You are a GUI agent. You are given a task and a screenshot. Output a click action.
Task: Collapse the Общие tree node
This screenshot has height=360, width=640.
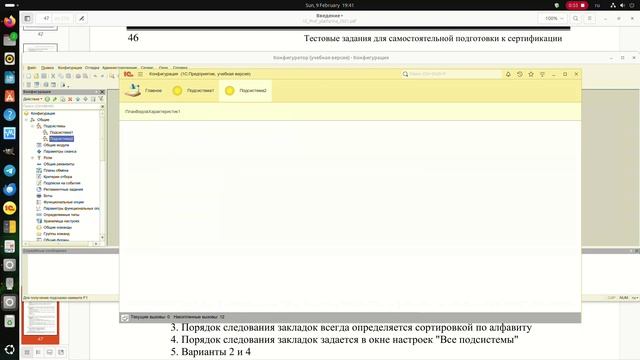[27, 120]
